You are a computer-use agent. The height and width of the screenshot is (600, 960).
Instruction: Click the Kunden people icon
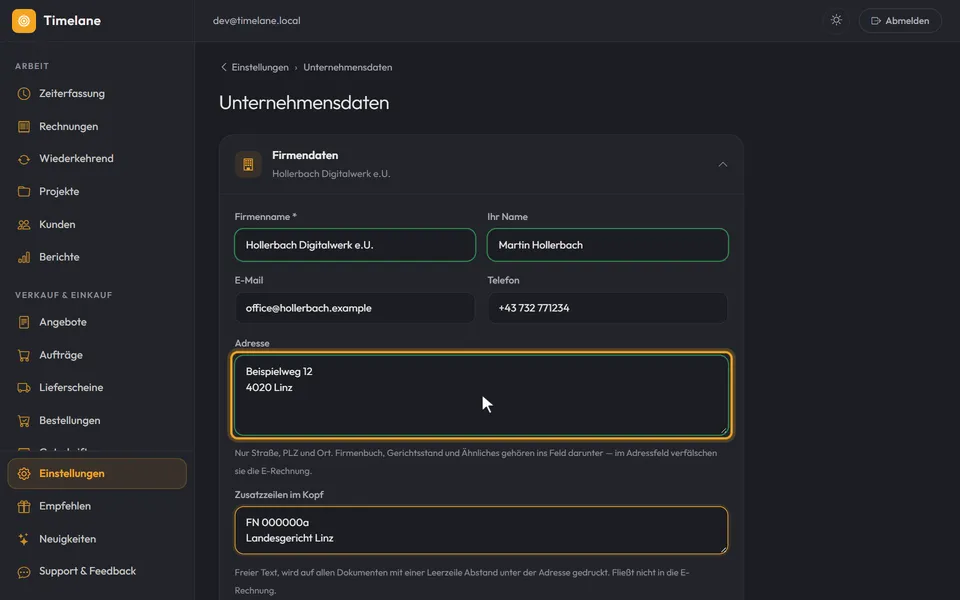tap(24, 225)
